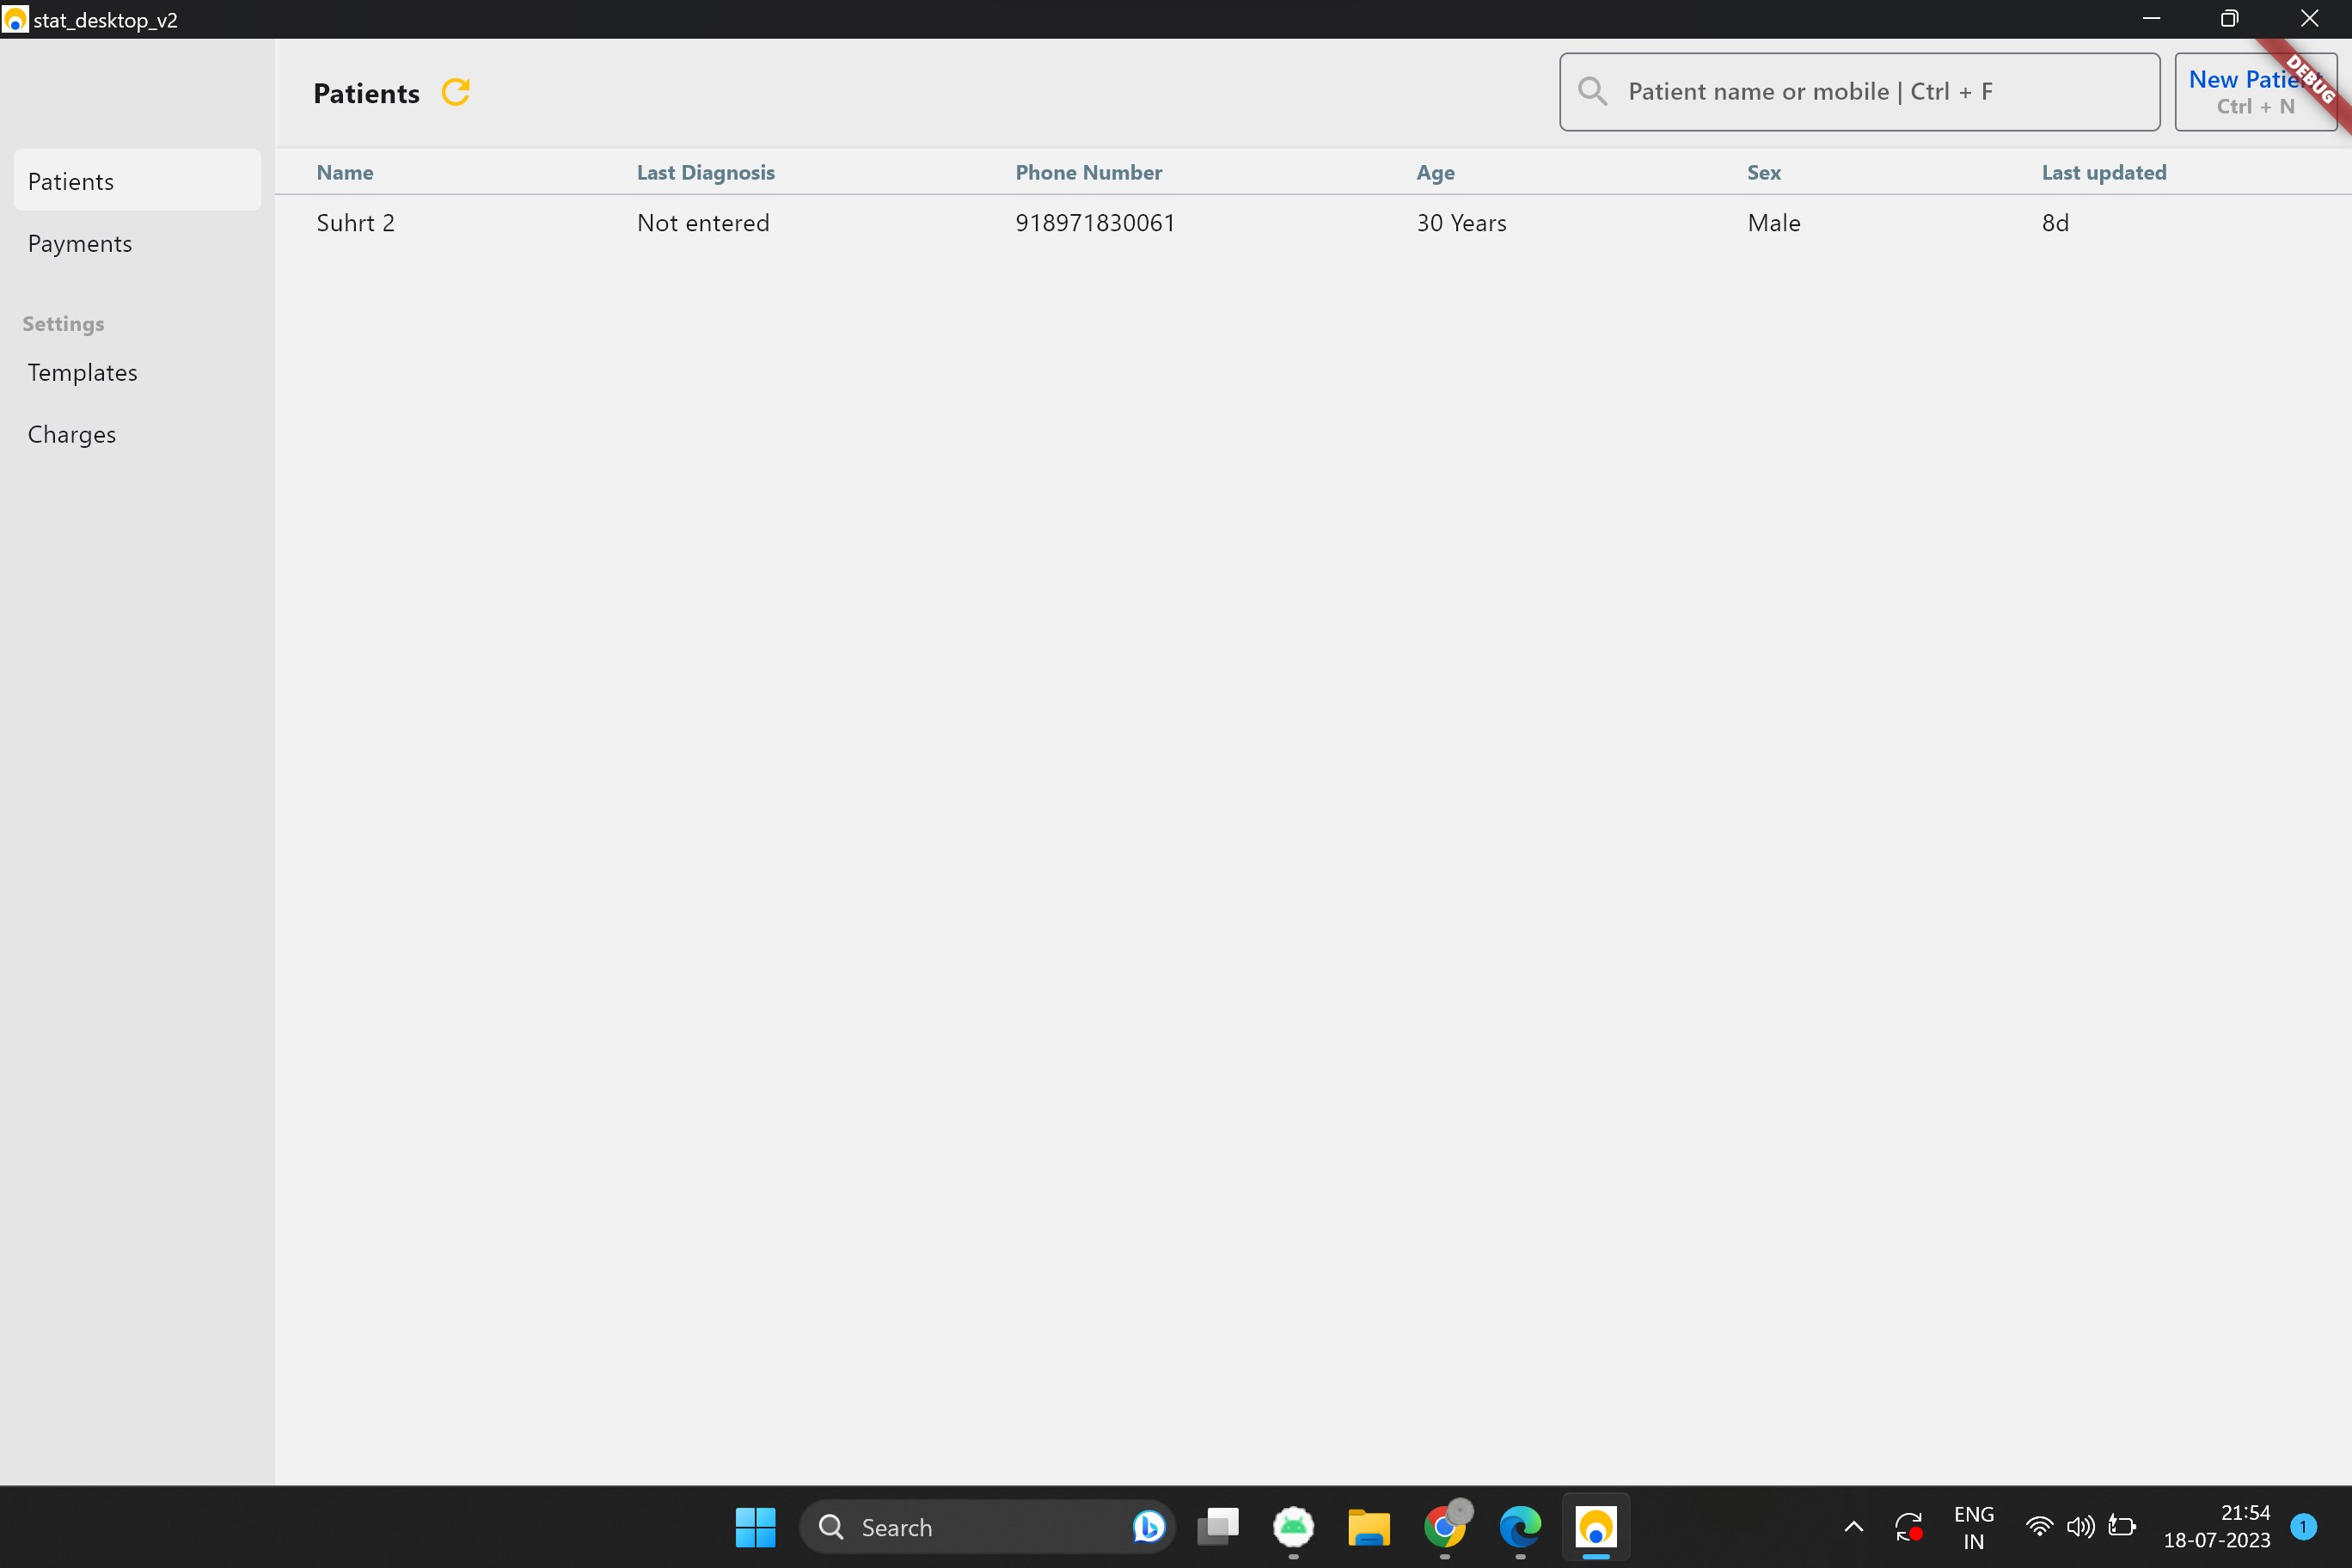The image size is (2352, 1568).
Task: Open patient record for Suhrt 2
Action: [355, 222]
